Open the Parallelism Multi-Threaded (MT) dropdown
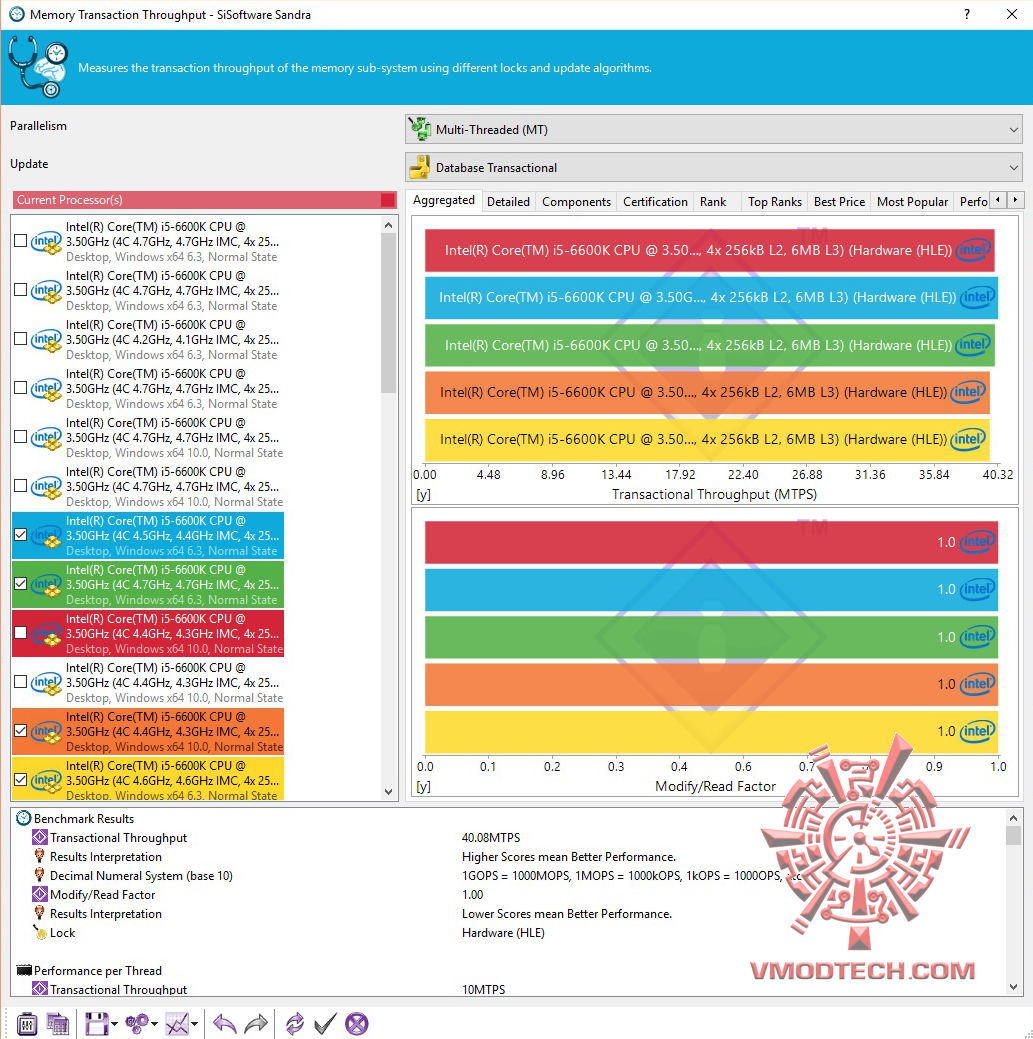The width and height of the screenshot is (1033, 1039). 714,129
